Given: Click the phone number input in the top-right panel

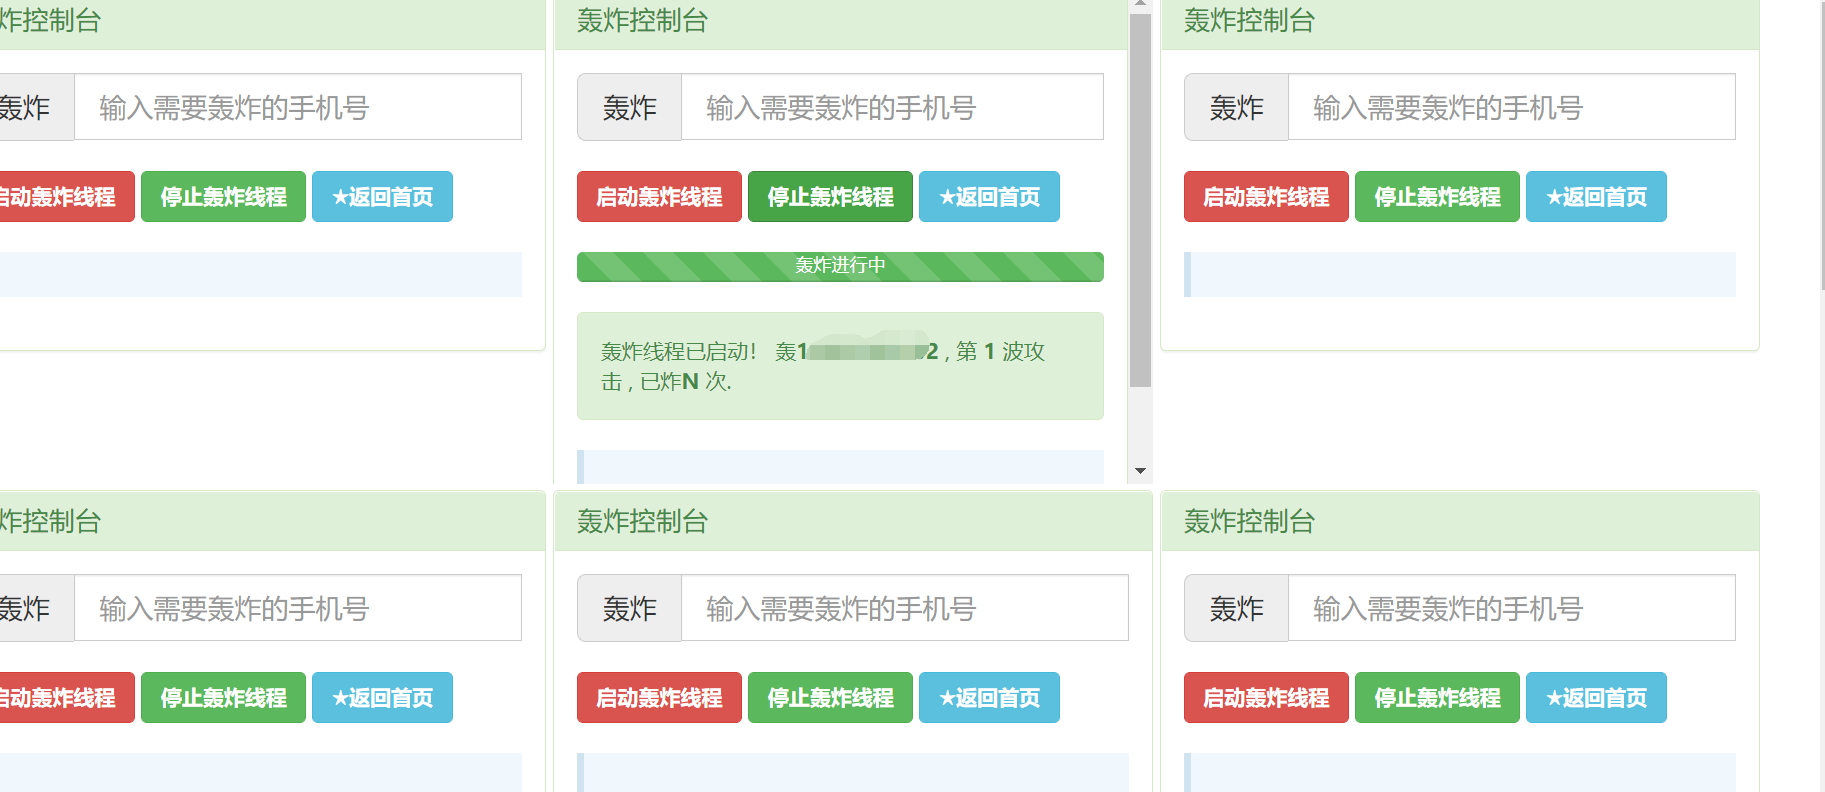Looking at the screenshot, I should [1510, 107].
